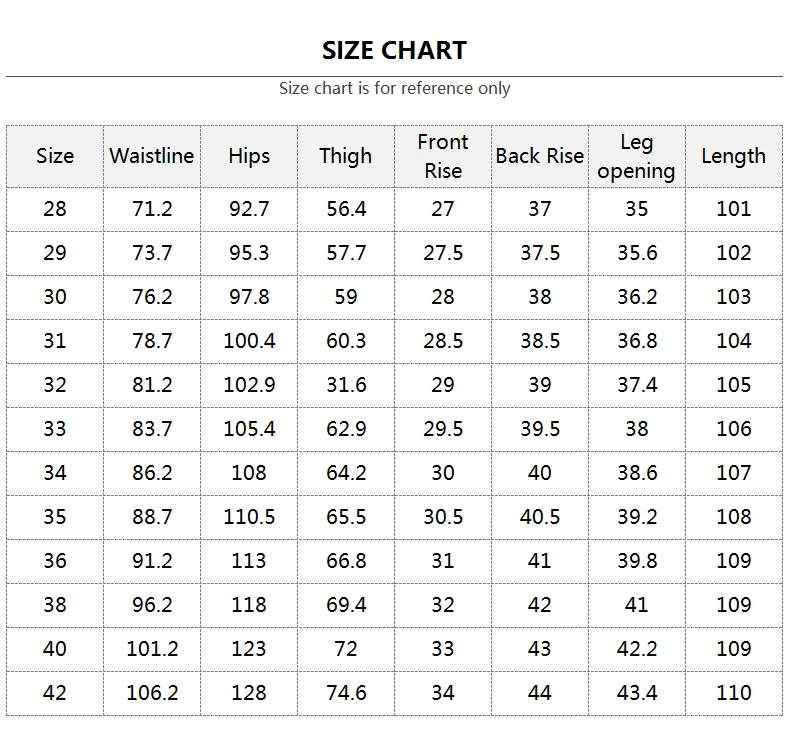The image size is (790, 732).
Task: Click the Thigh column header
Action: 345,156
